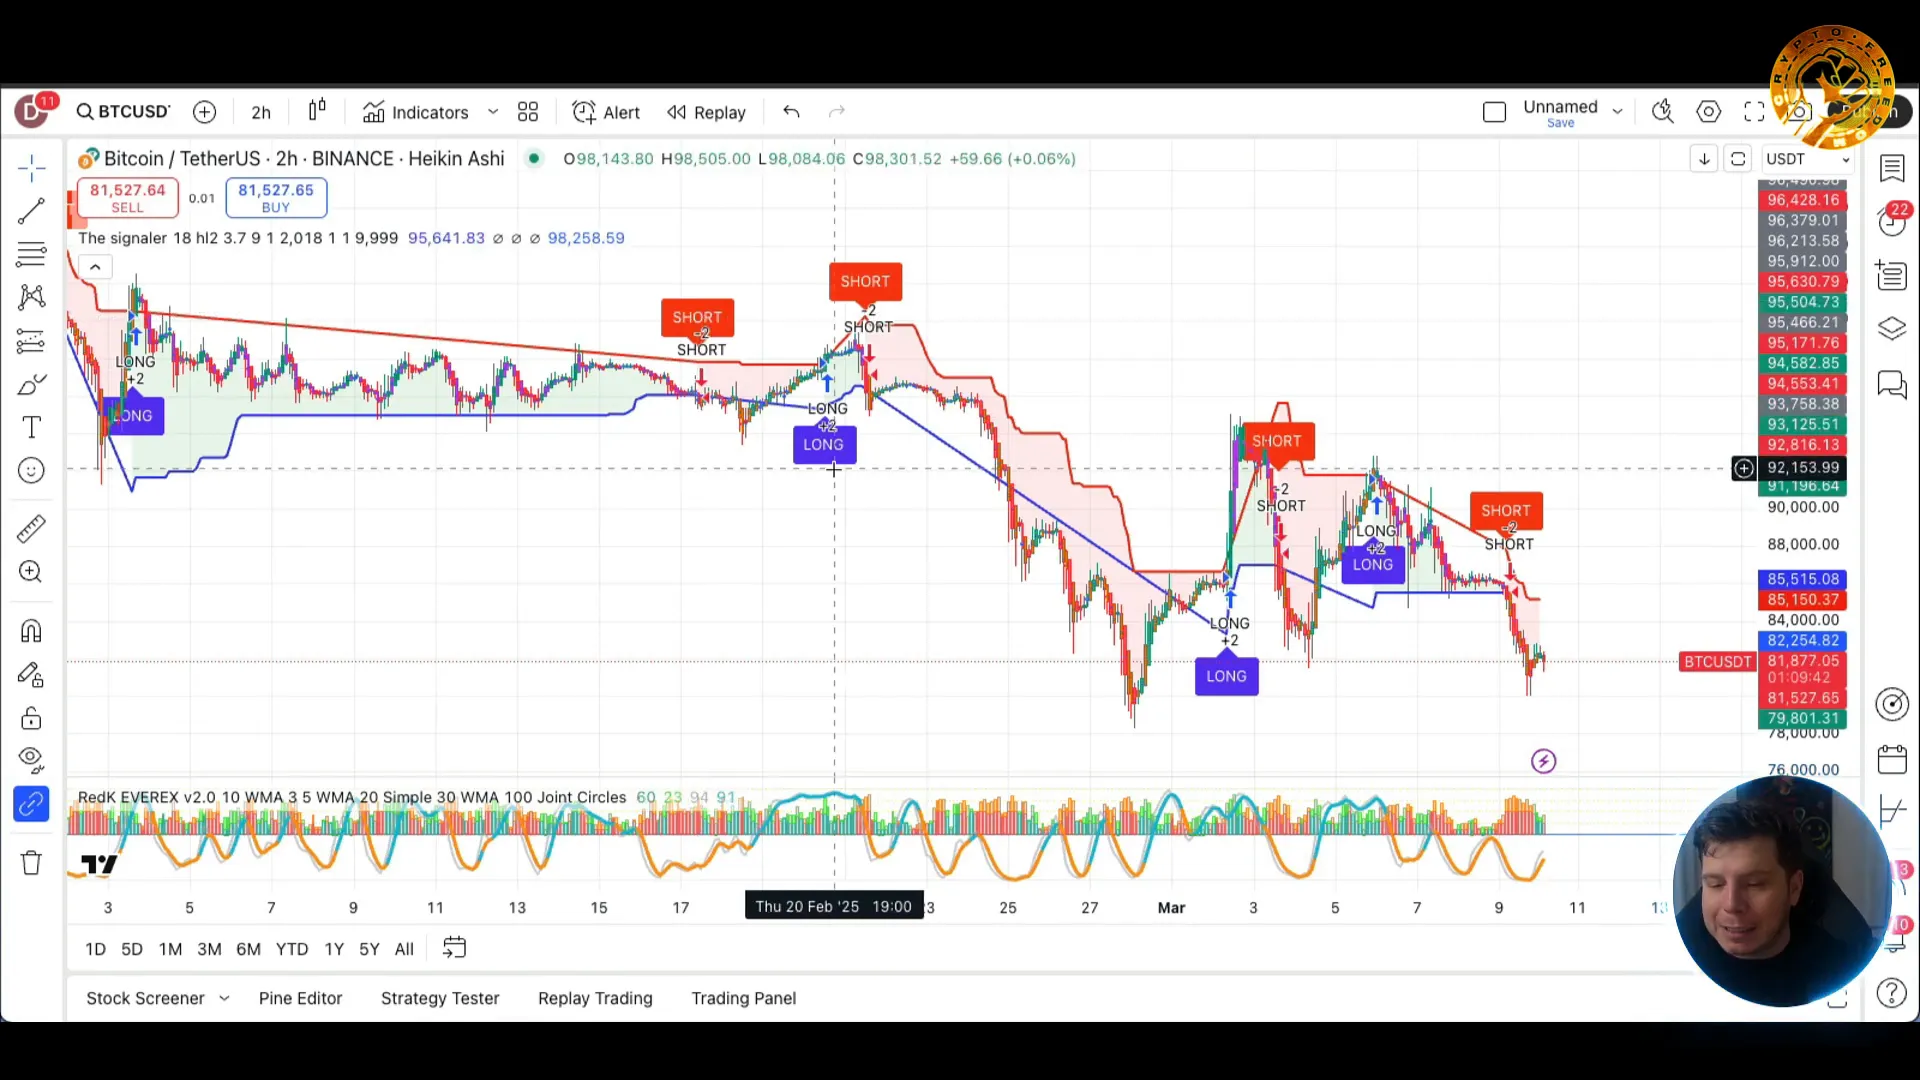The height and width of the screenshot is (1080, 1920).
Task: Open the calendar panel
Action: [x=1892, y=760]
